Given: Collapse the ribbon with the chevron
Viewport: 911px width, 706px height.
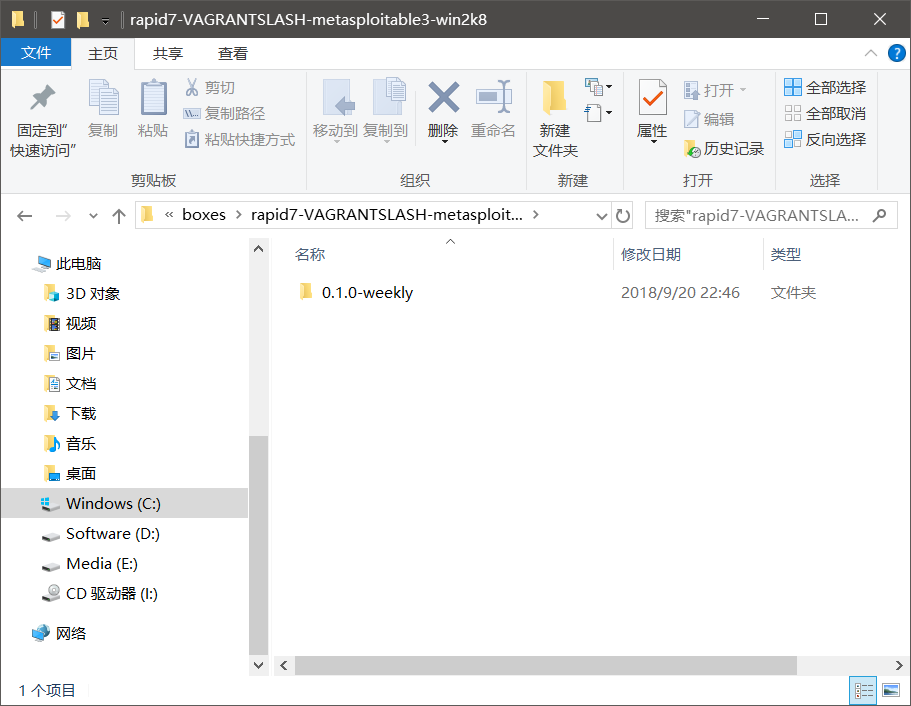Looking at the screenshot, I should [871, 53].
